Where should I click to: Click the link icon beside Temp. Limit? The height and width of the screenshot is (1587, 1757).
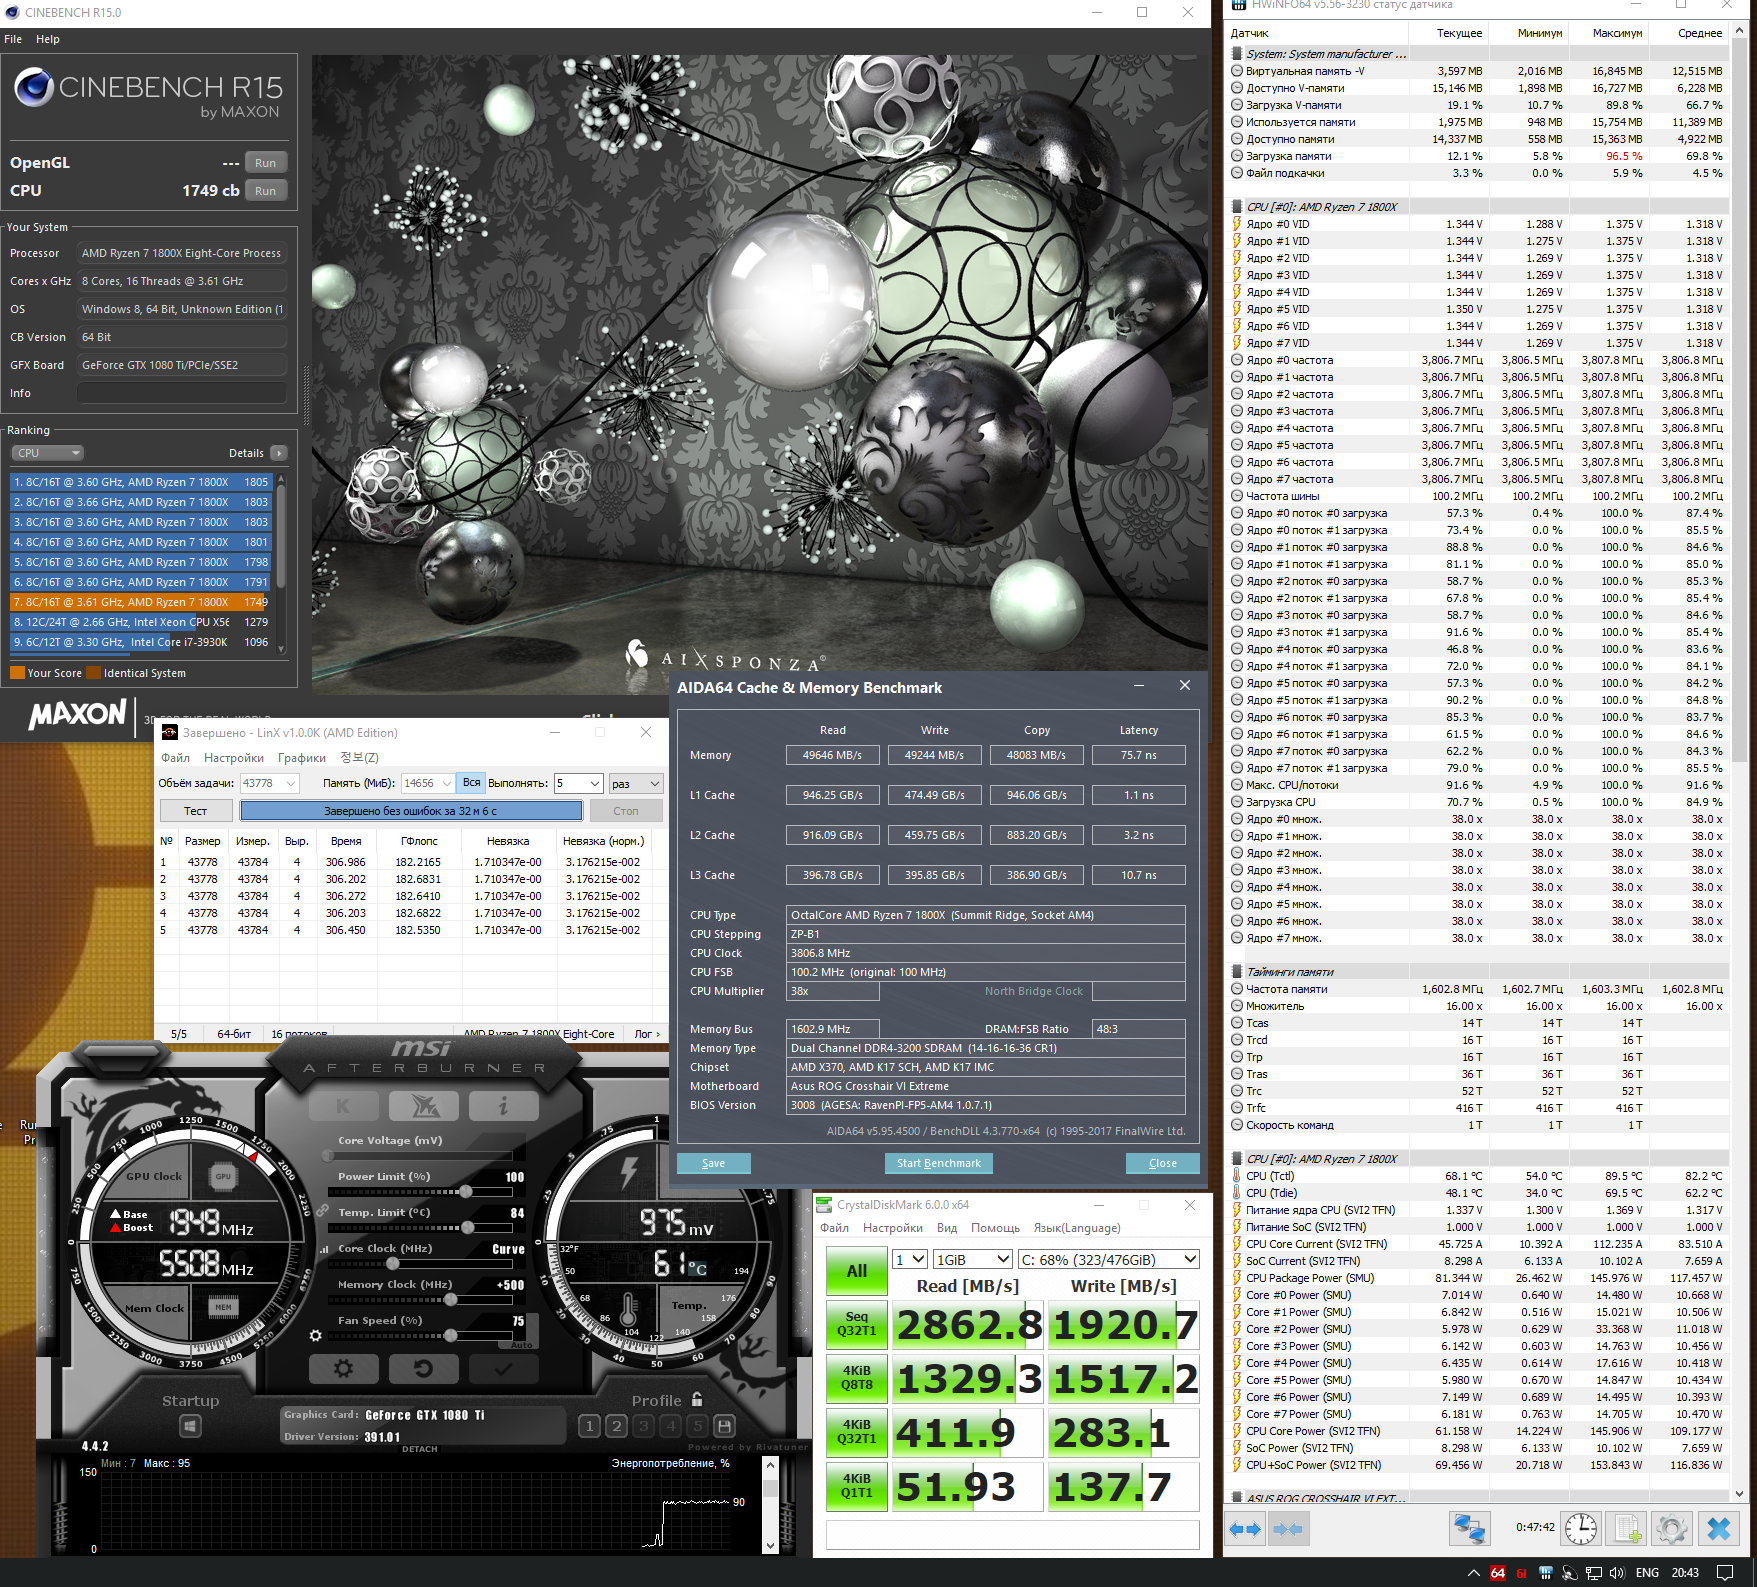[x=323, y=1211]
